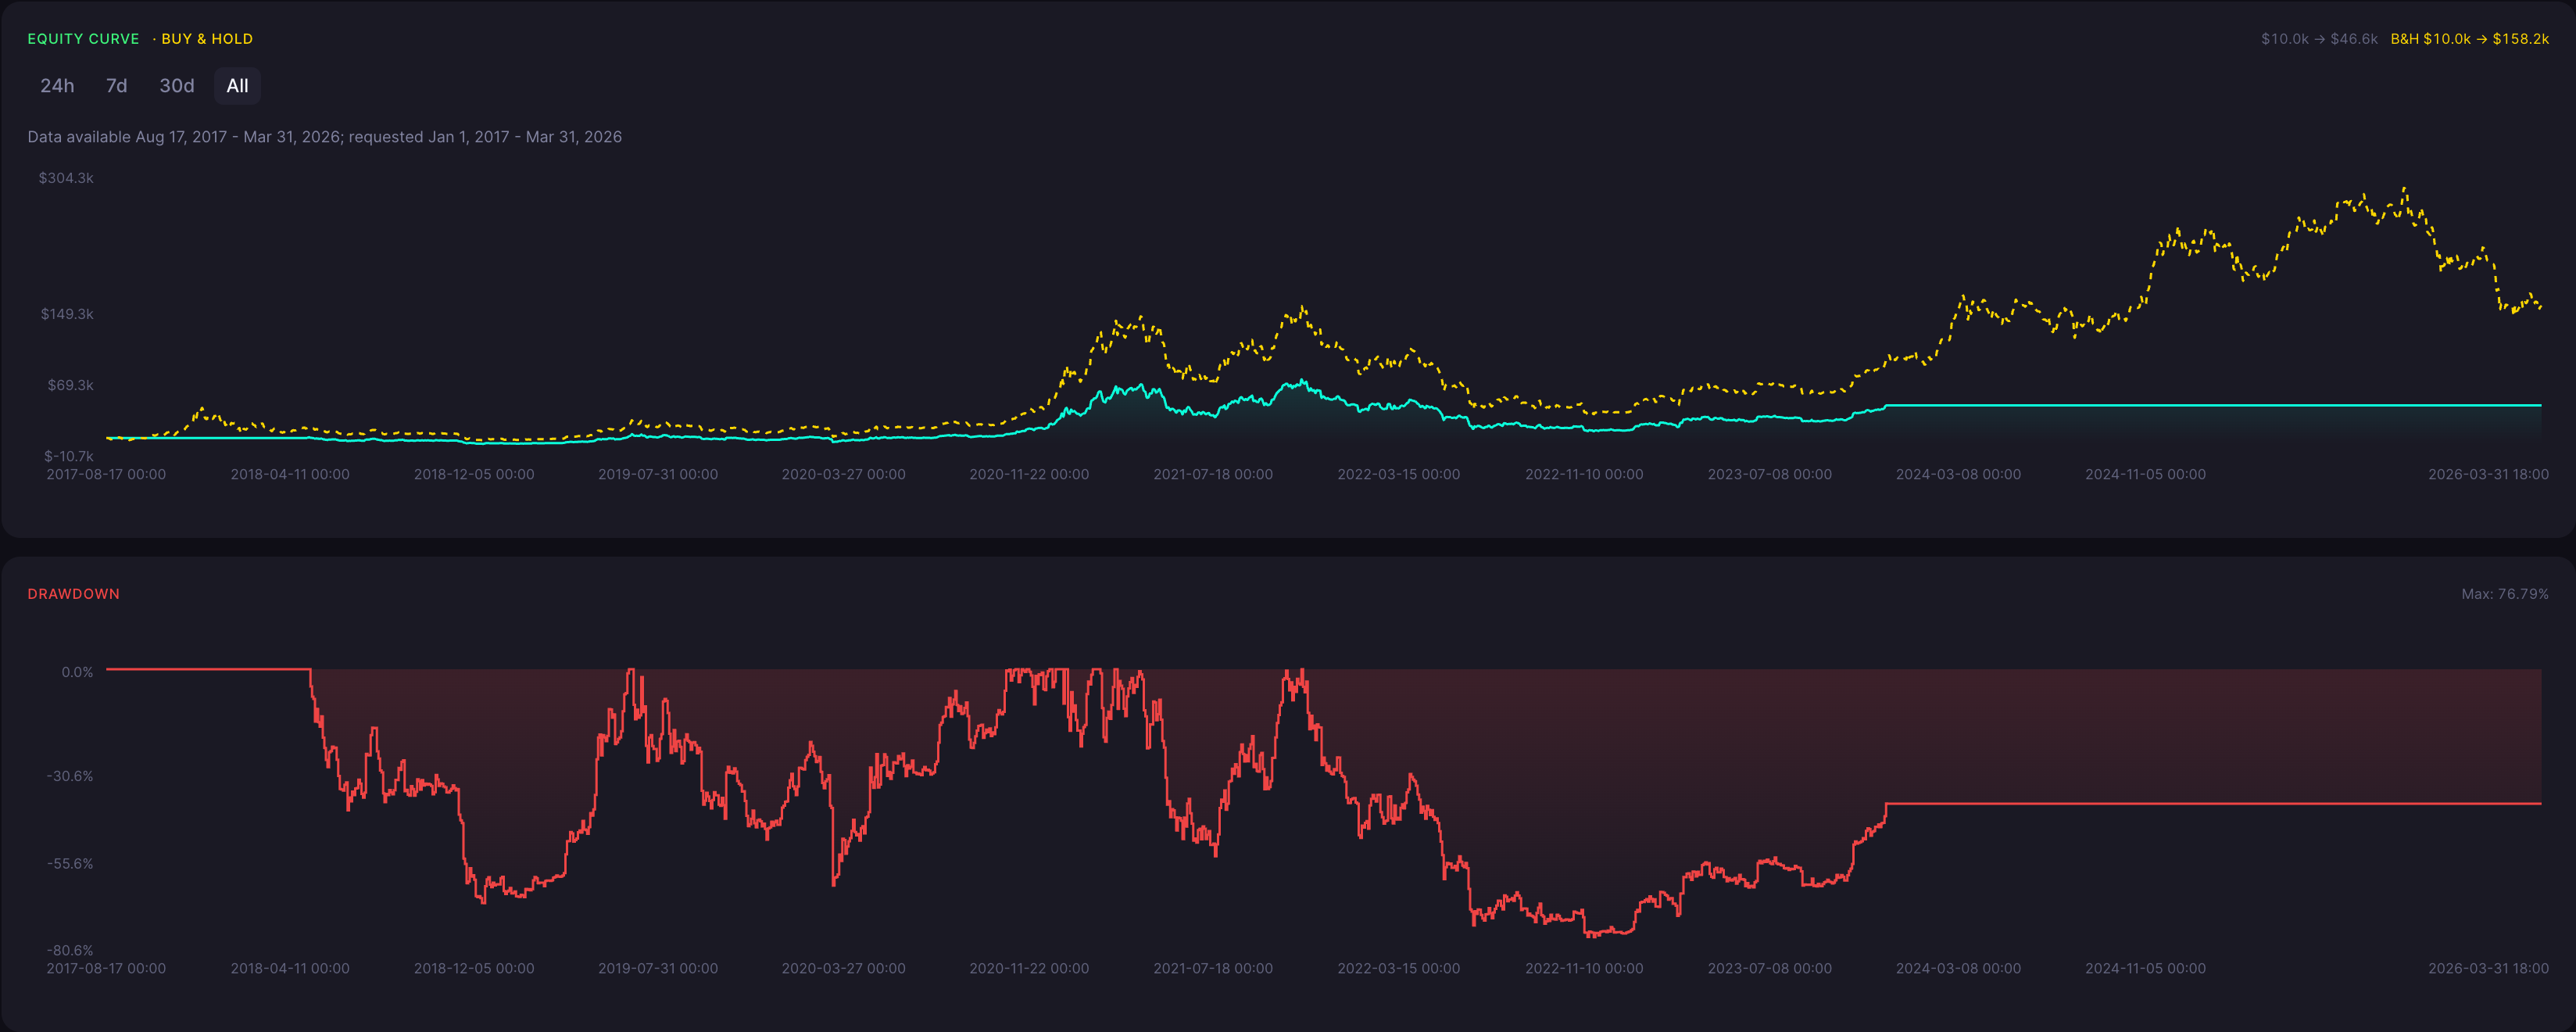Click the DRAWDOWN panel title
This screenshot has width=2576, height=1032.
[74, 594]
